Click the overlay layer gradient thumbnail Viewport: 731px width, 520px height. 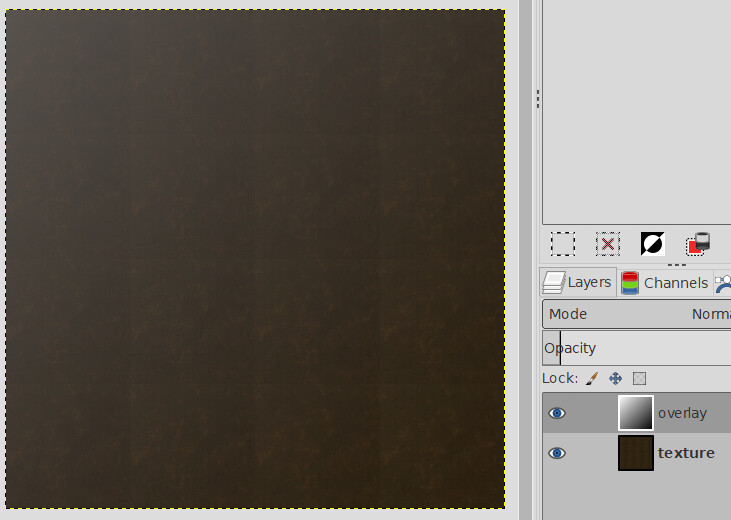[635, 413]
